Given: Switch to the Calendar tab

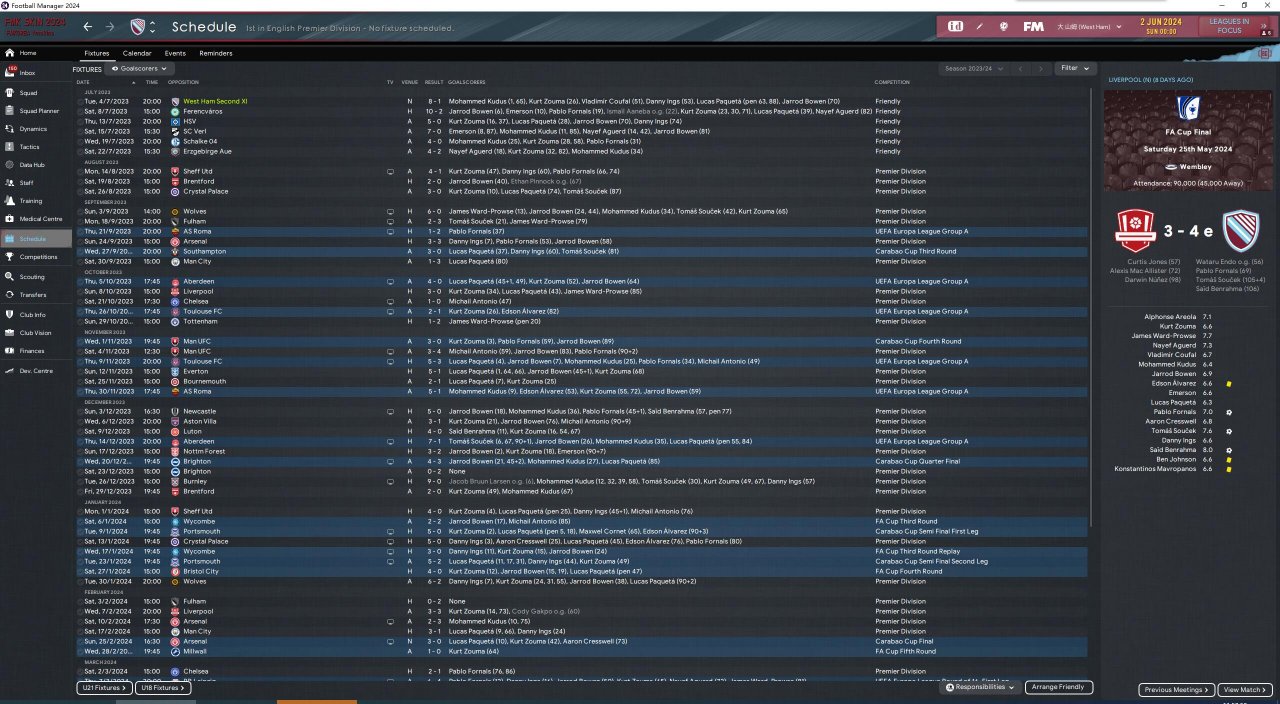Looking at the screenshot, I should click(137, 53).
